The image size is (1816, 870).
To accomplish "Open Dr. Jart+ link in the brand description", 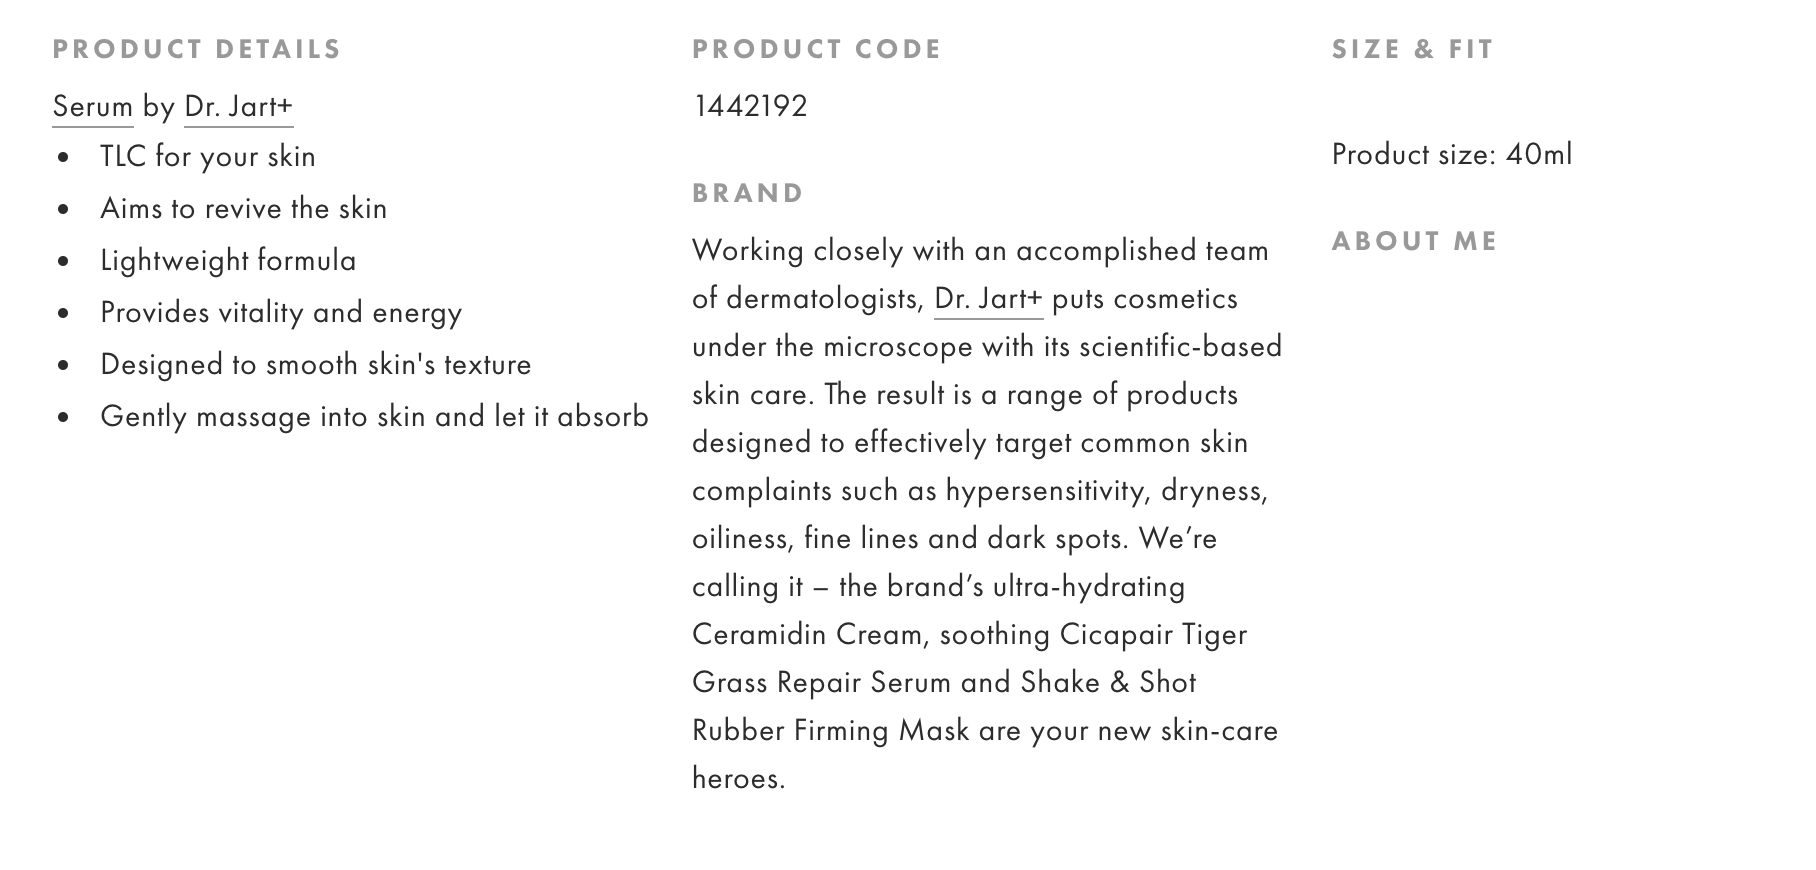I will point(987,298).
